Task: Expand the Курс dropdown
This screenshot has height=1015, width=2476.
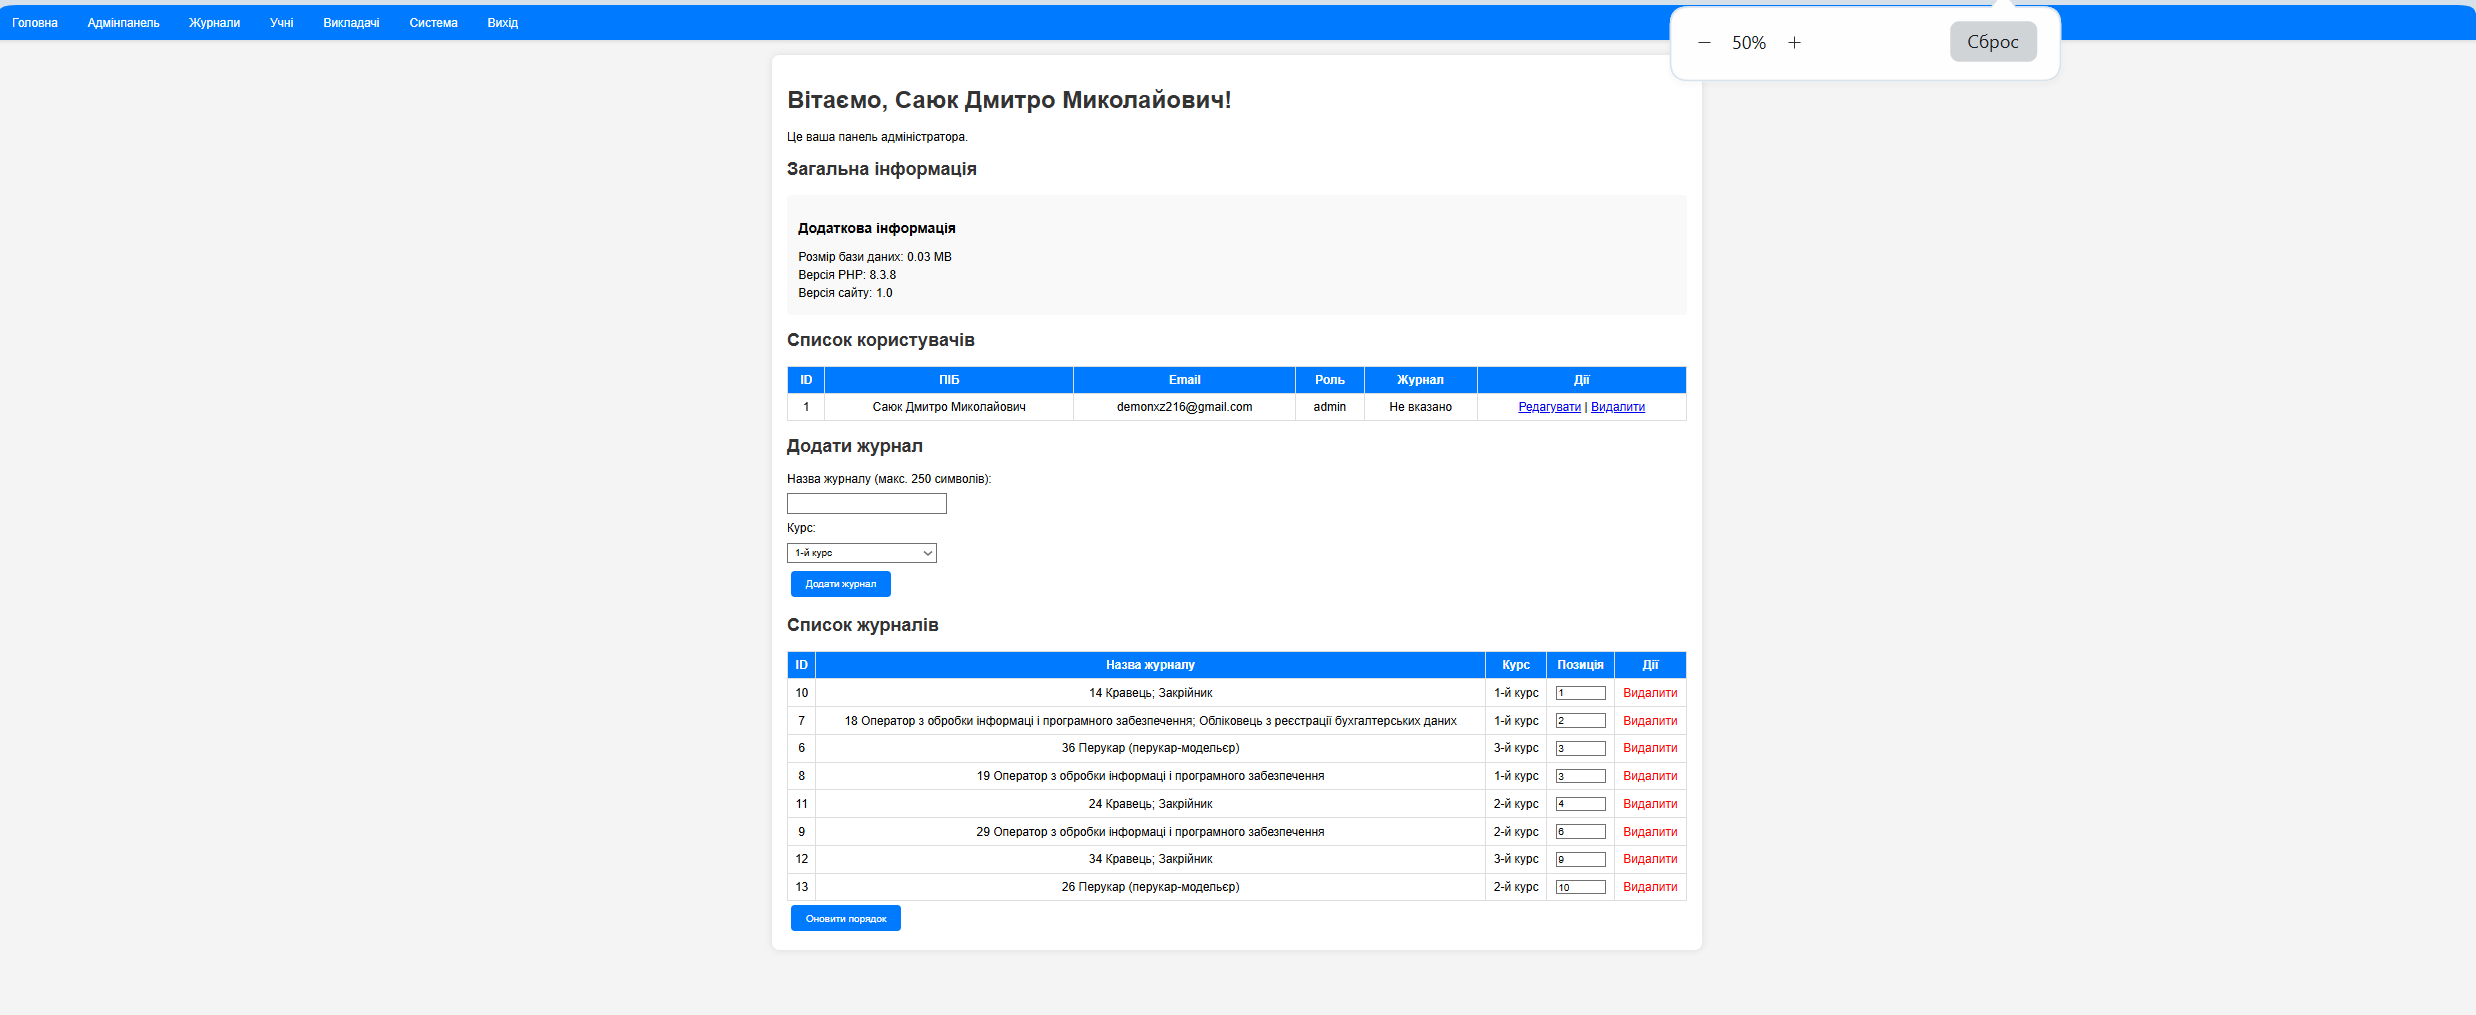Action: click(861, 553)
